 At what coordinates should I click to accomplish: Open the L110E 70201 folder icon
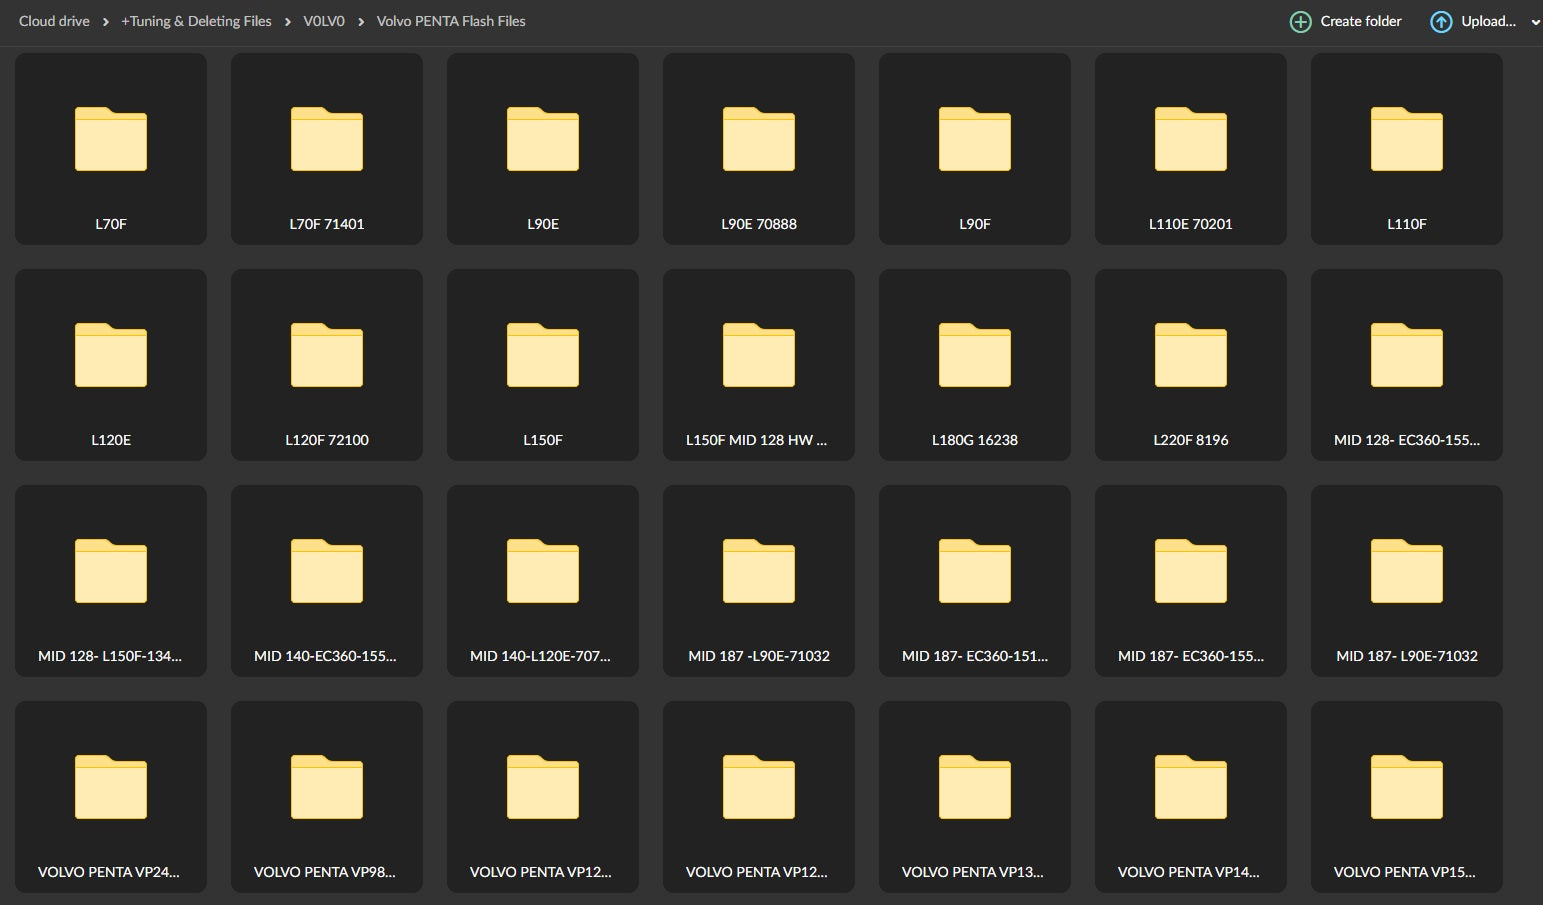coord(1191,140)
